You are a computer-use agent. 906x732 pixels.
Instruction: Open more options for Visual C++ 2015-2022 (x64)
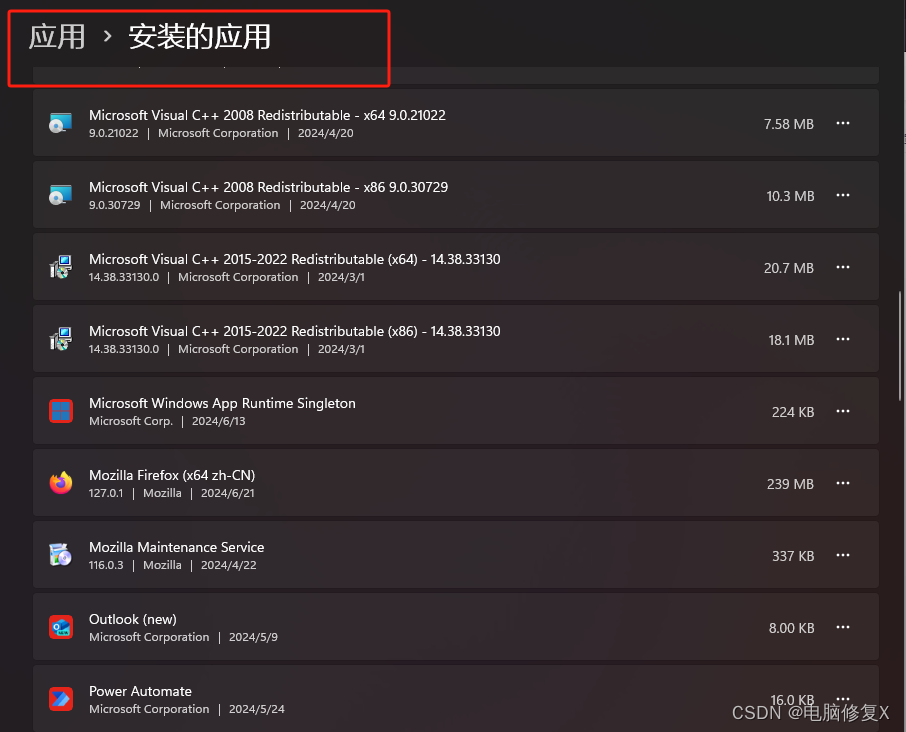click(x=843, y=267)
